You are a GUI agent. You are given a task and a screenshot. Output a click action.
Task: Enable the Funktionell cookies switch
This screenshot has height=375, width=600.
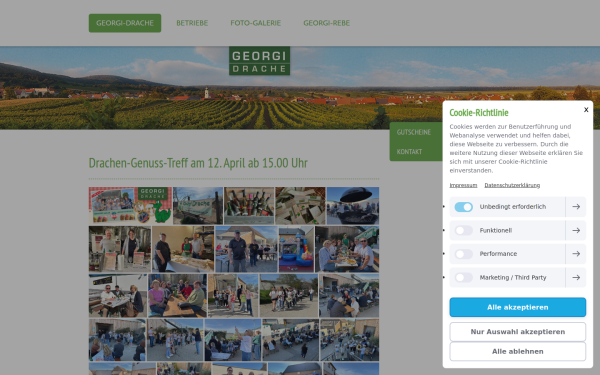(x=463, y=230)
